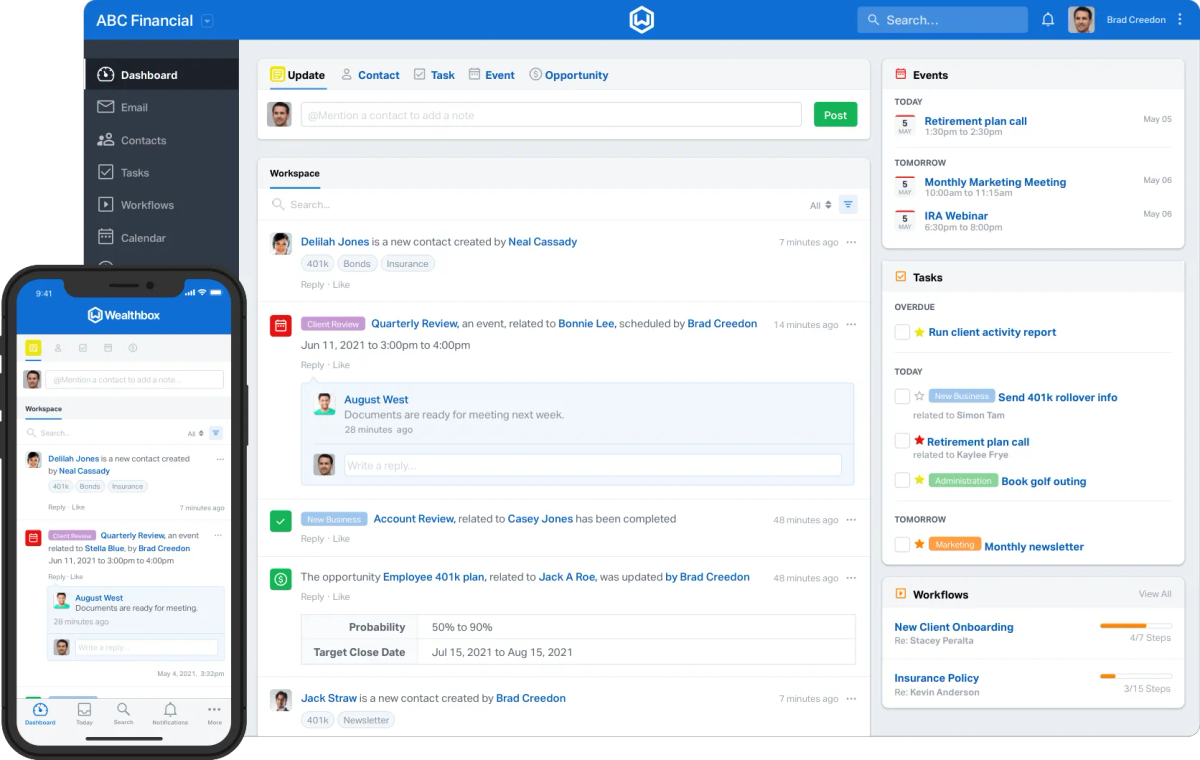Click calendar icon beside Monthly Marketing Meeting
Image resolution: width=1200 pixels, height=760 pixels.
[x=905, y=187]
